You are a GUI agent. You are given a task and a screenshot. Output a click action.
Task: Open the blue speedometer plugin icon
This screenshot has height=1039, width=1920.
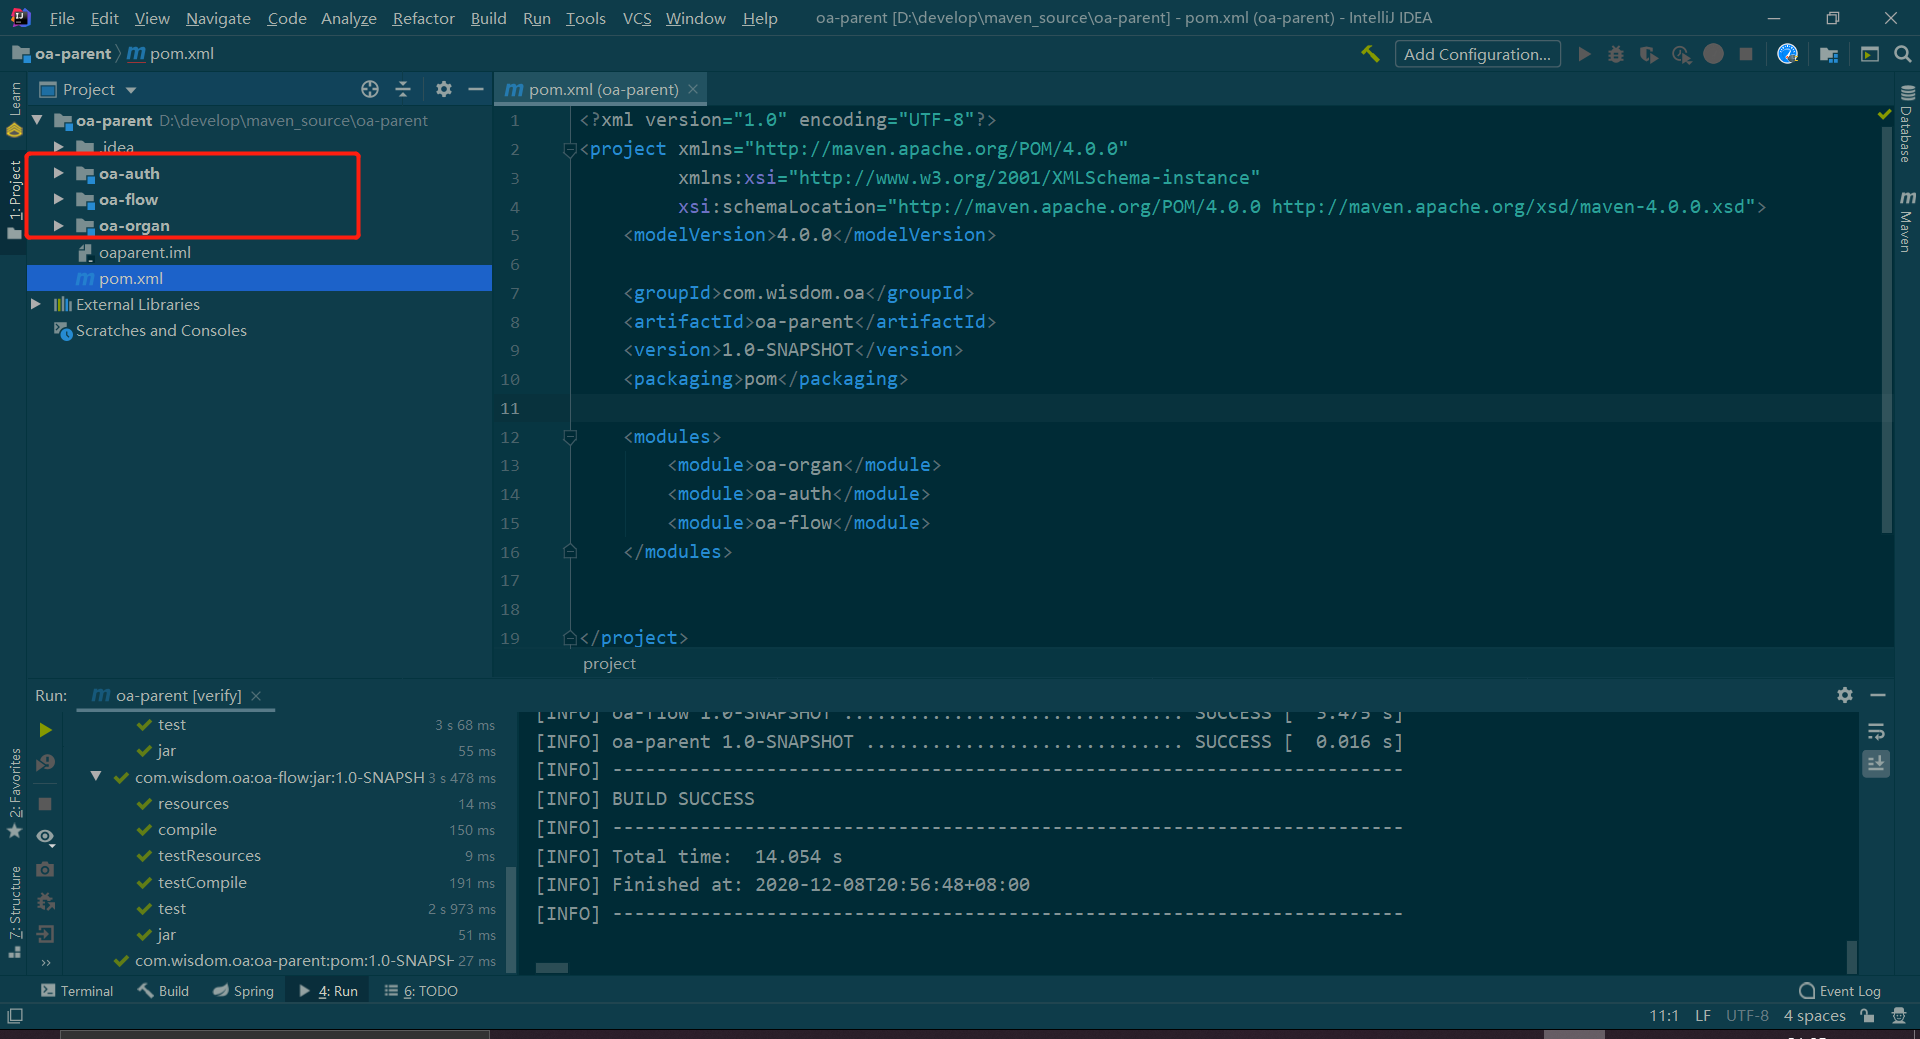pyautogui.click(x=1788, y=54)
